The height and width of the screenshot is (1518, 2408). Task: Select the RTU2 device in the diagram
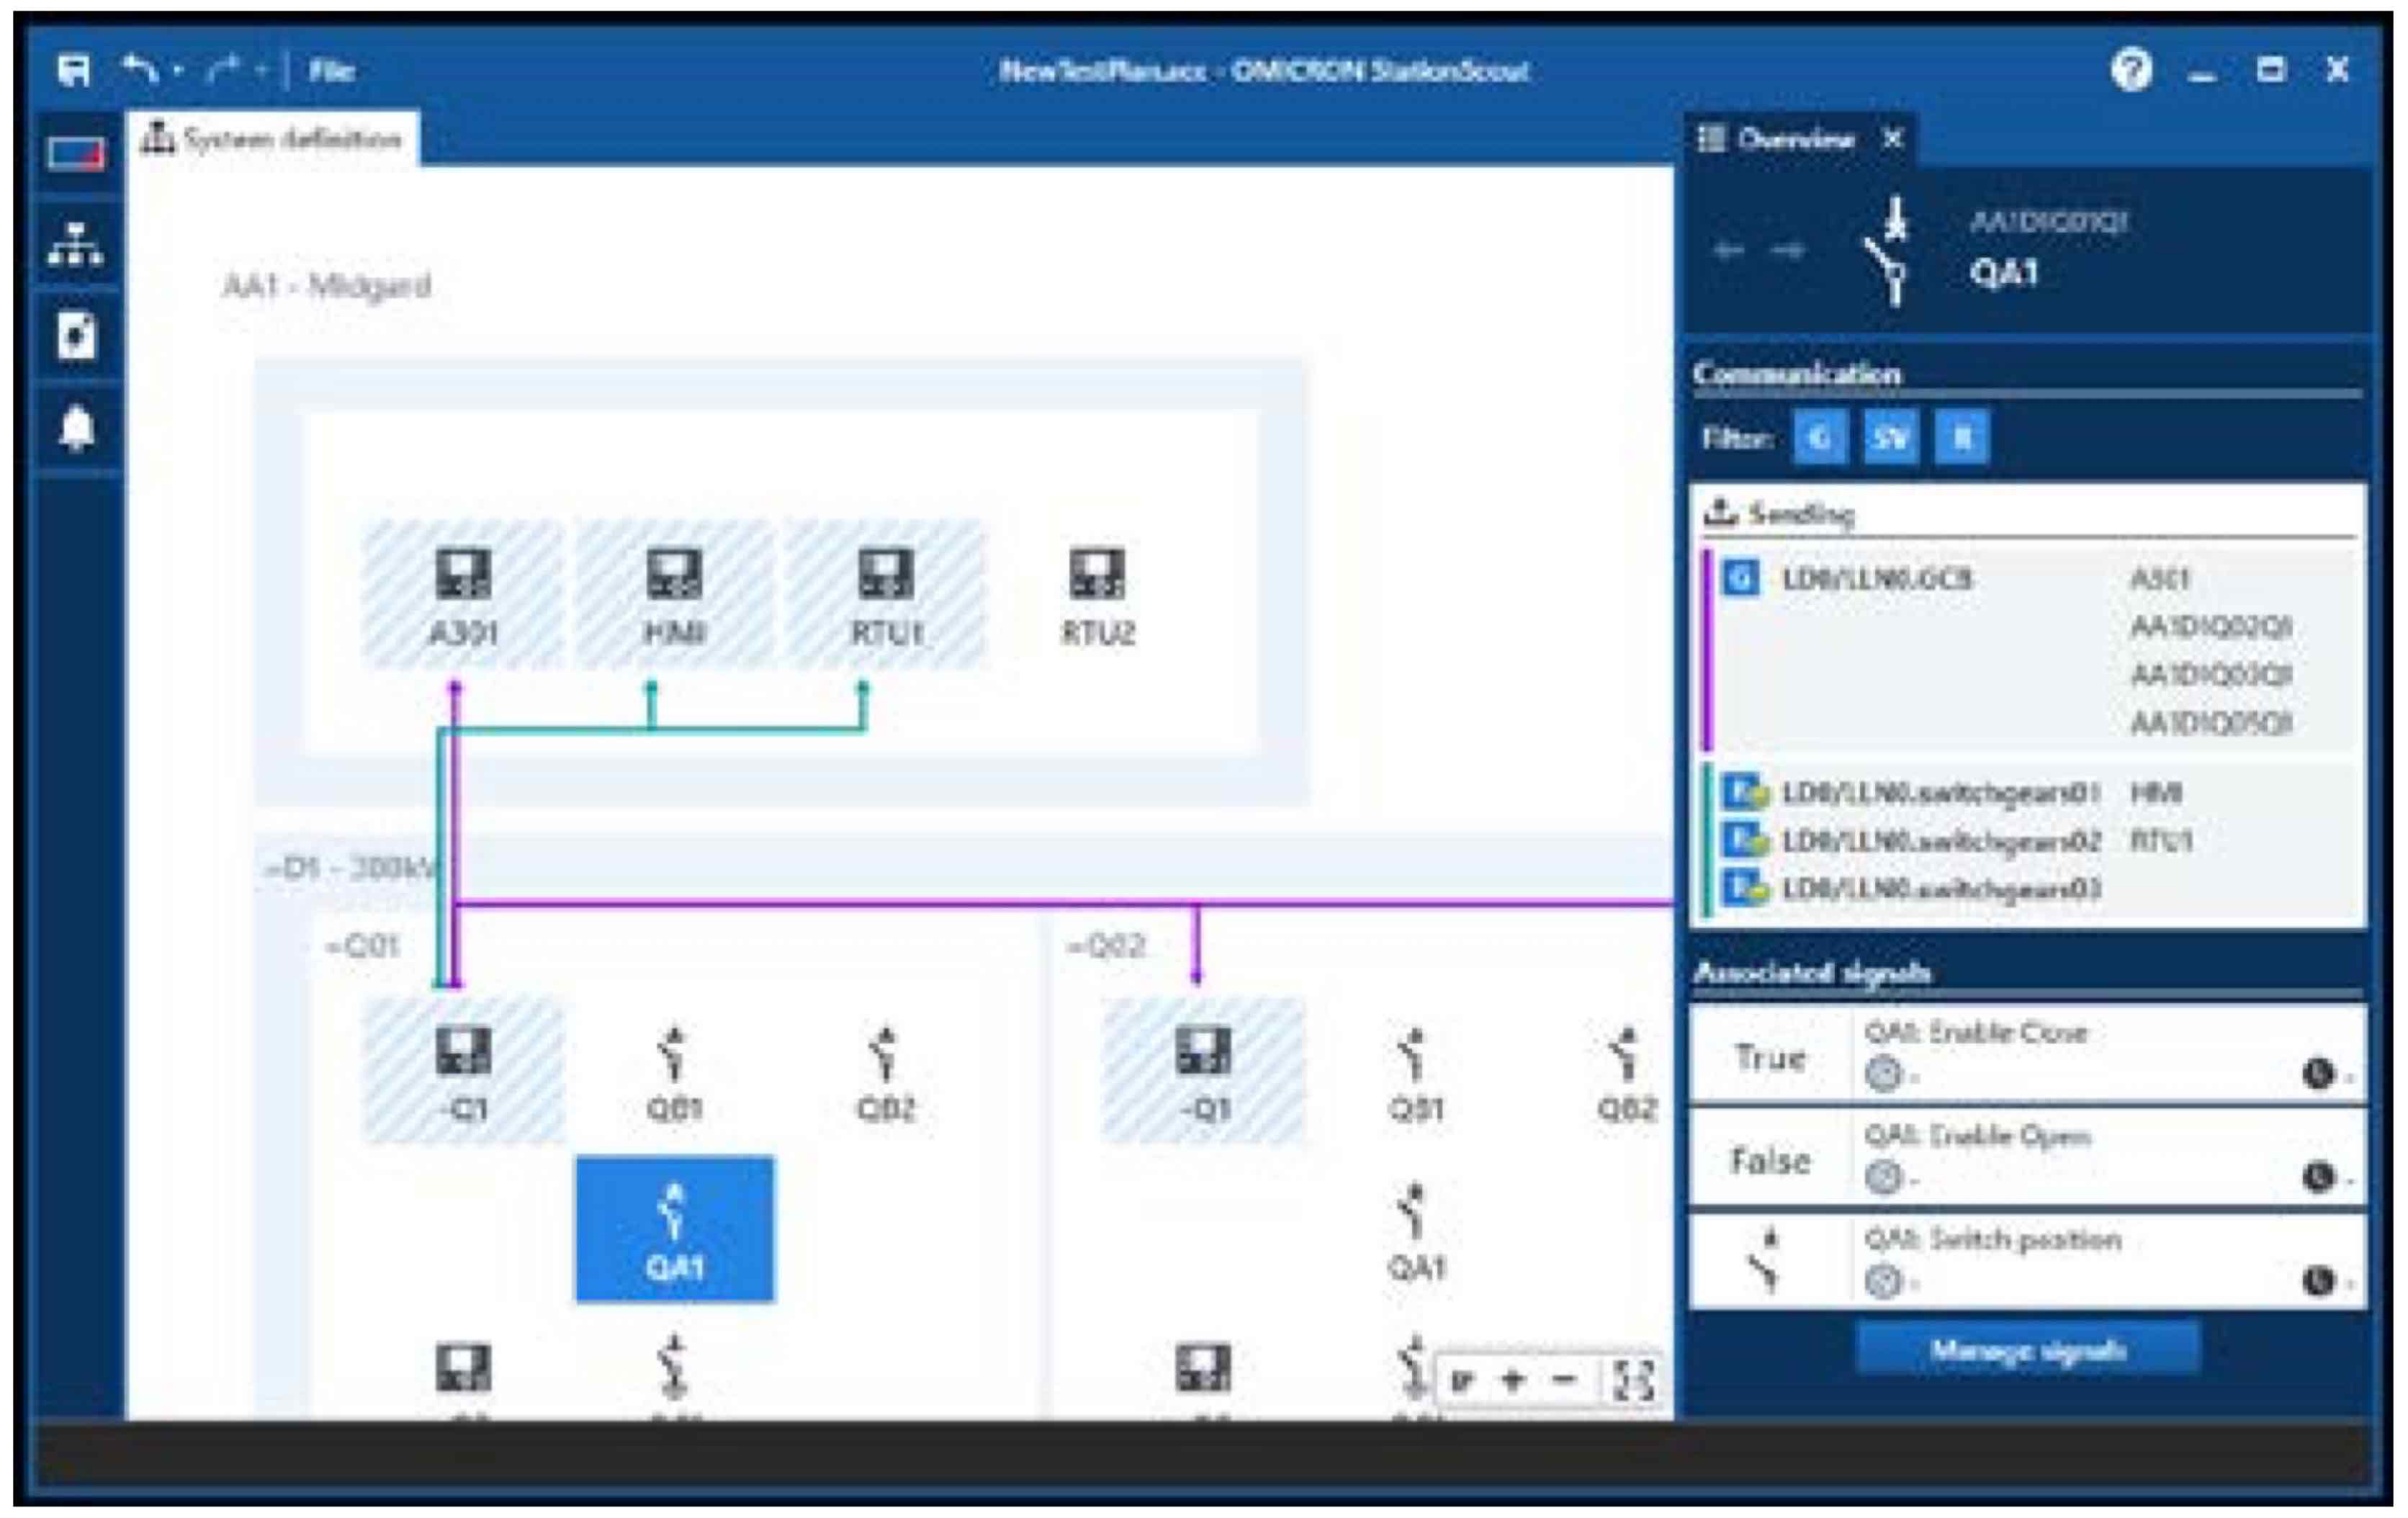point(1098,596)
